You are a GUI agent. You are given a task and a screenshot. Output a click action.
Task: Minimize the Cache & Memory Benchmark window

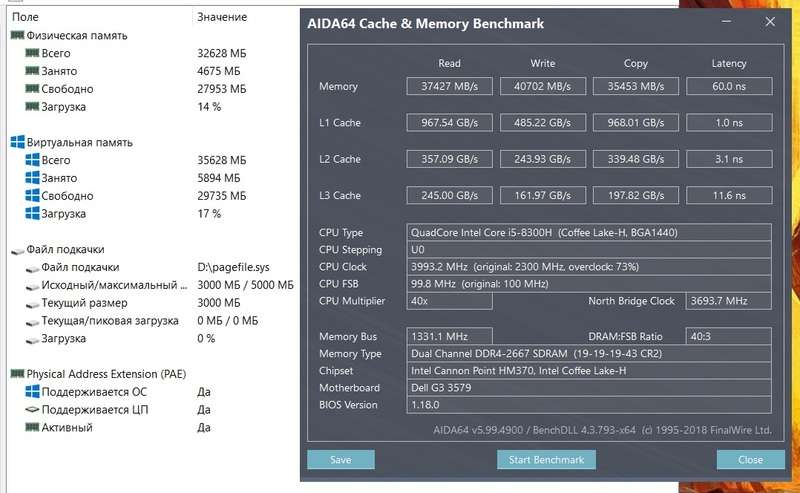(x=724, y=23)
